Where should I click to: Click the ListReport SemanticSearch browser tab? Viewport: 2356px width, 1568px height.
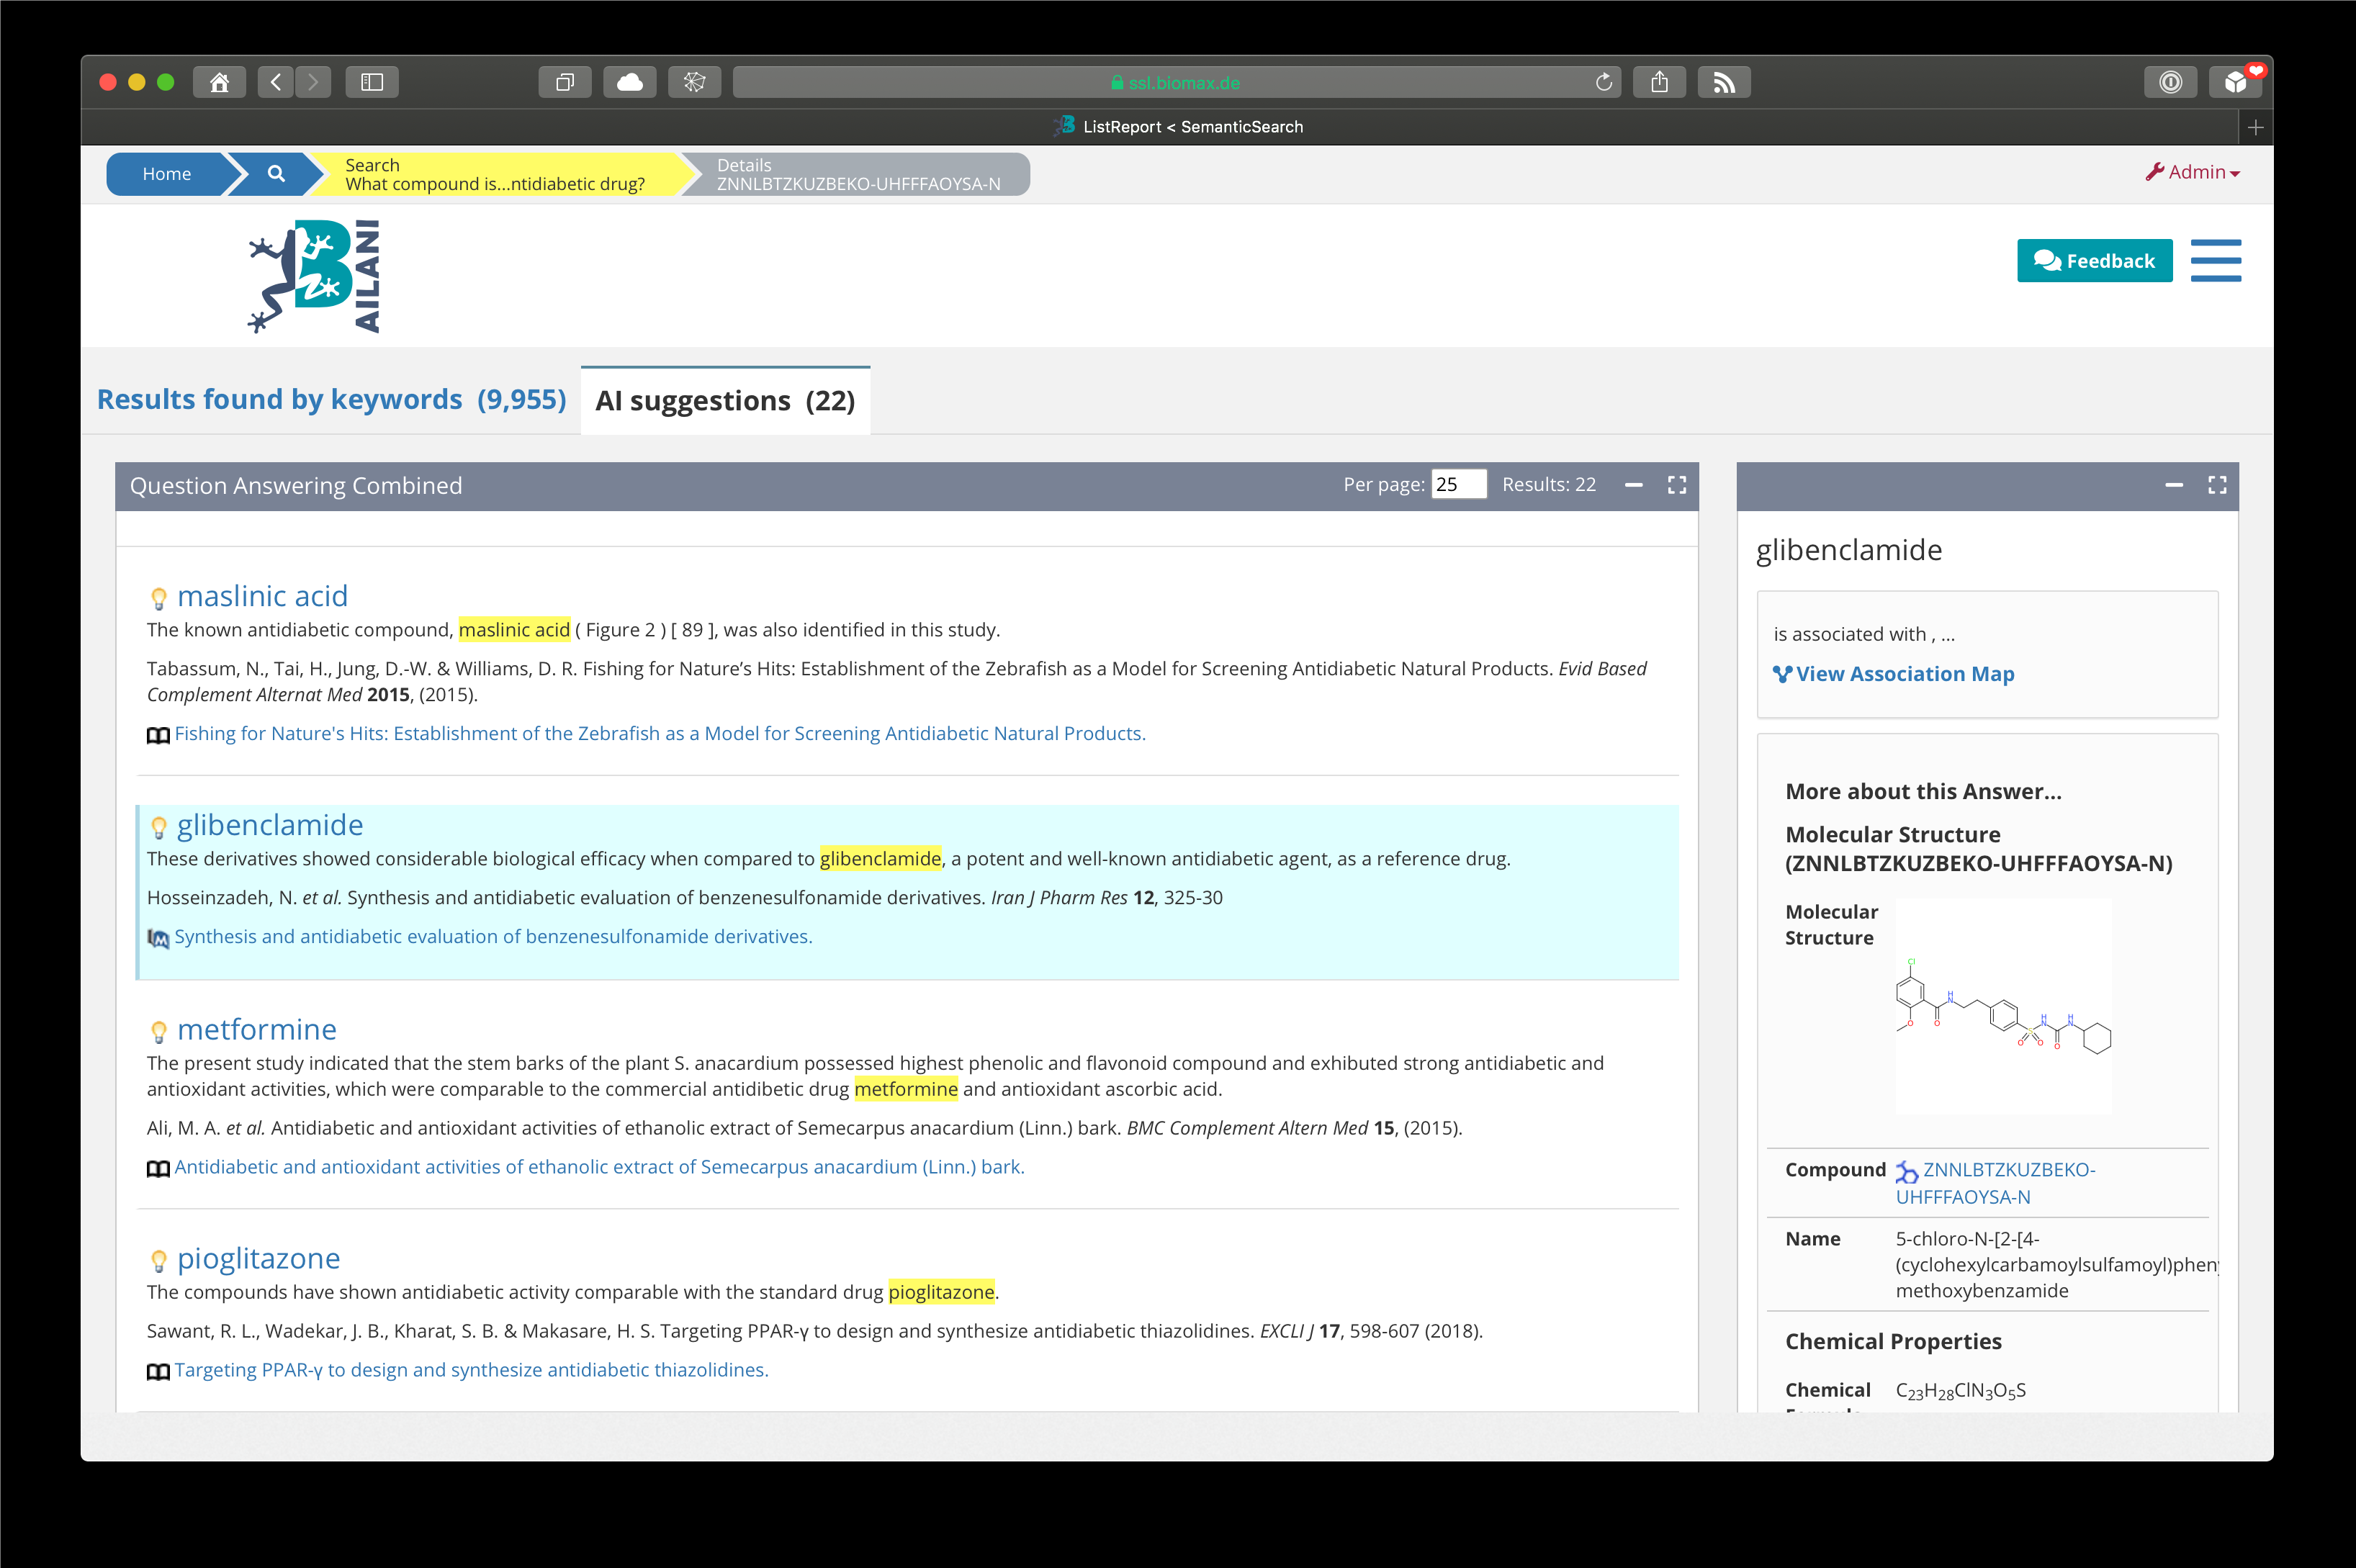pos(1178,127)
